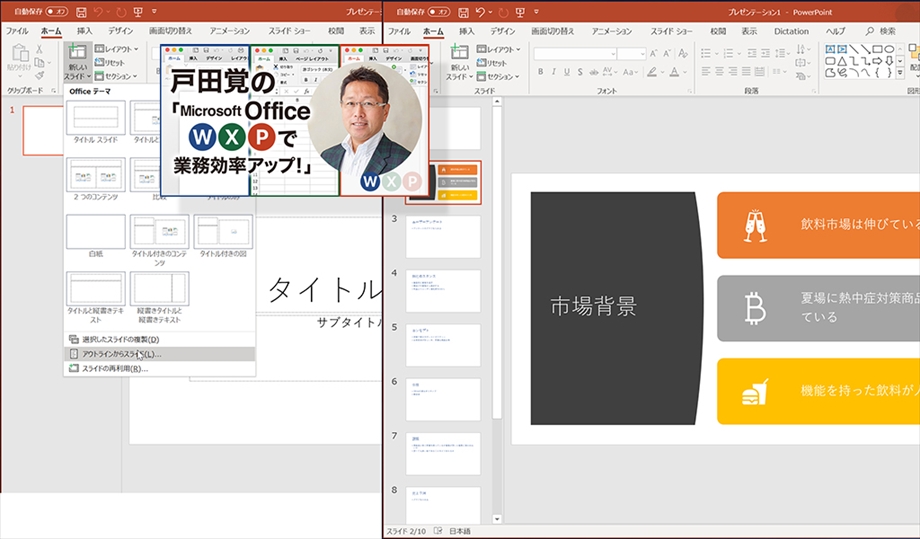Open アニメーション tab in right window
This screenshot has height=539, width=920.
(611, 31)
